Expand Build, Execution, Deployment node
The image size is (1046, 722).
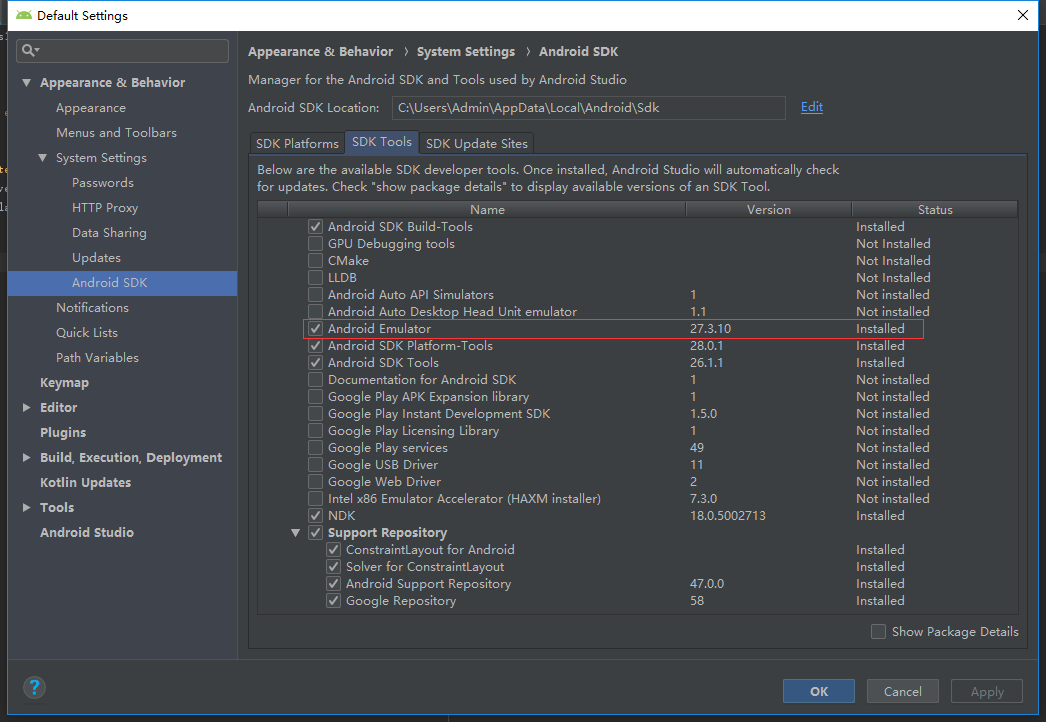[x=27, y=458]
